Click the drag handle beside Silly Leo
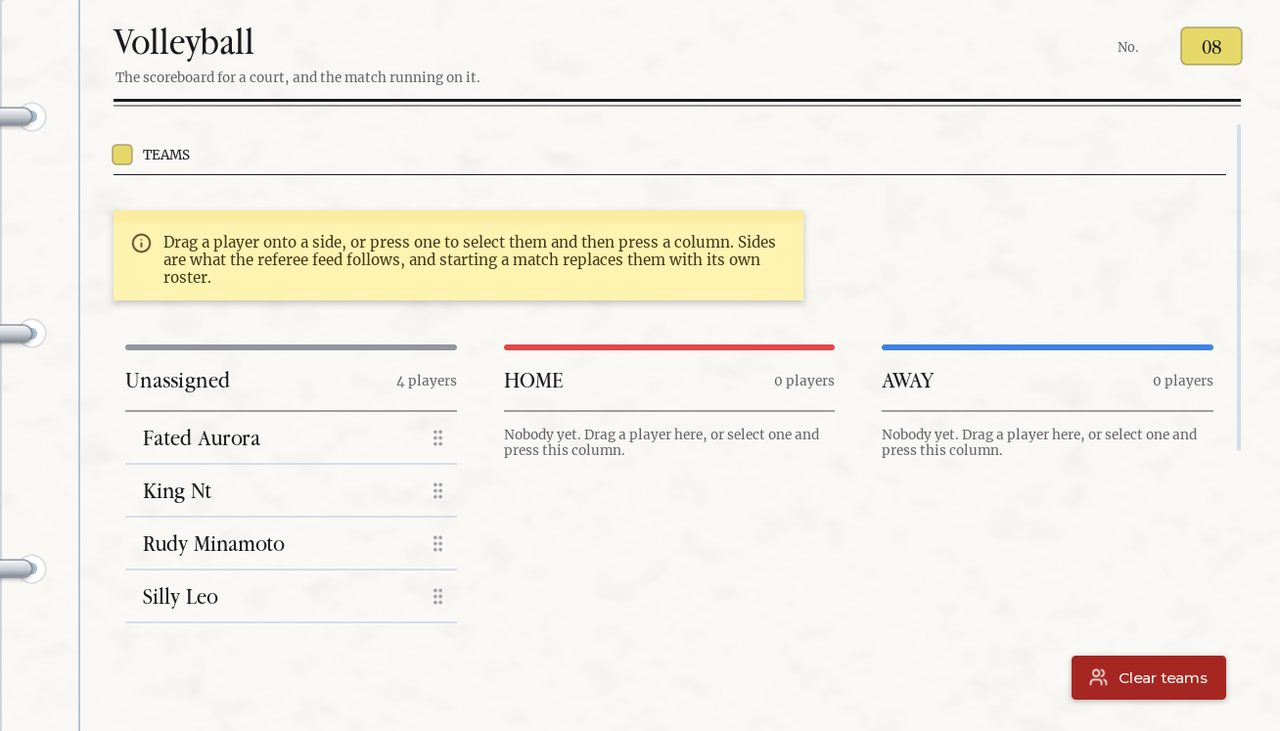 (437, 597)
